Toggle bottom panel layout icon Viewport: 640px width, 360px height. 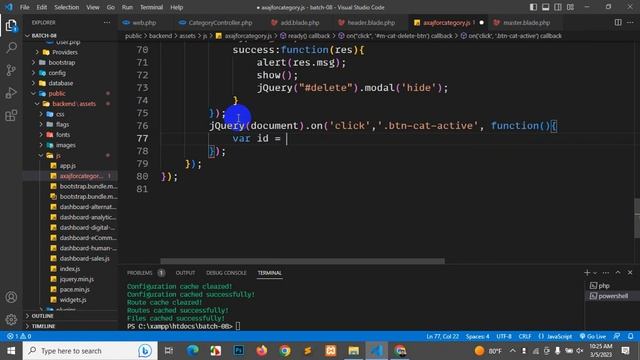545,7
